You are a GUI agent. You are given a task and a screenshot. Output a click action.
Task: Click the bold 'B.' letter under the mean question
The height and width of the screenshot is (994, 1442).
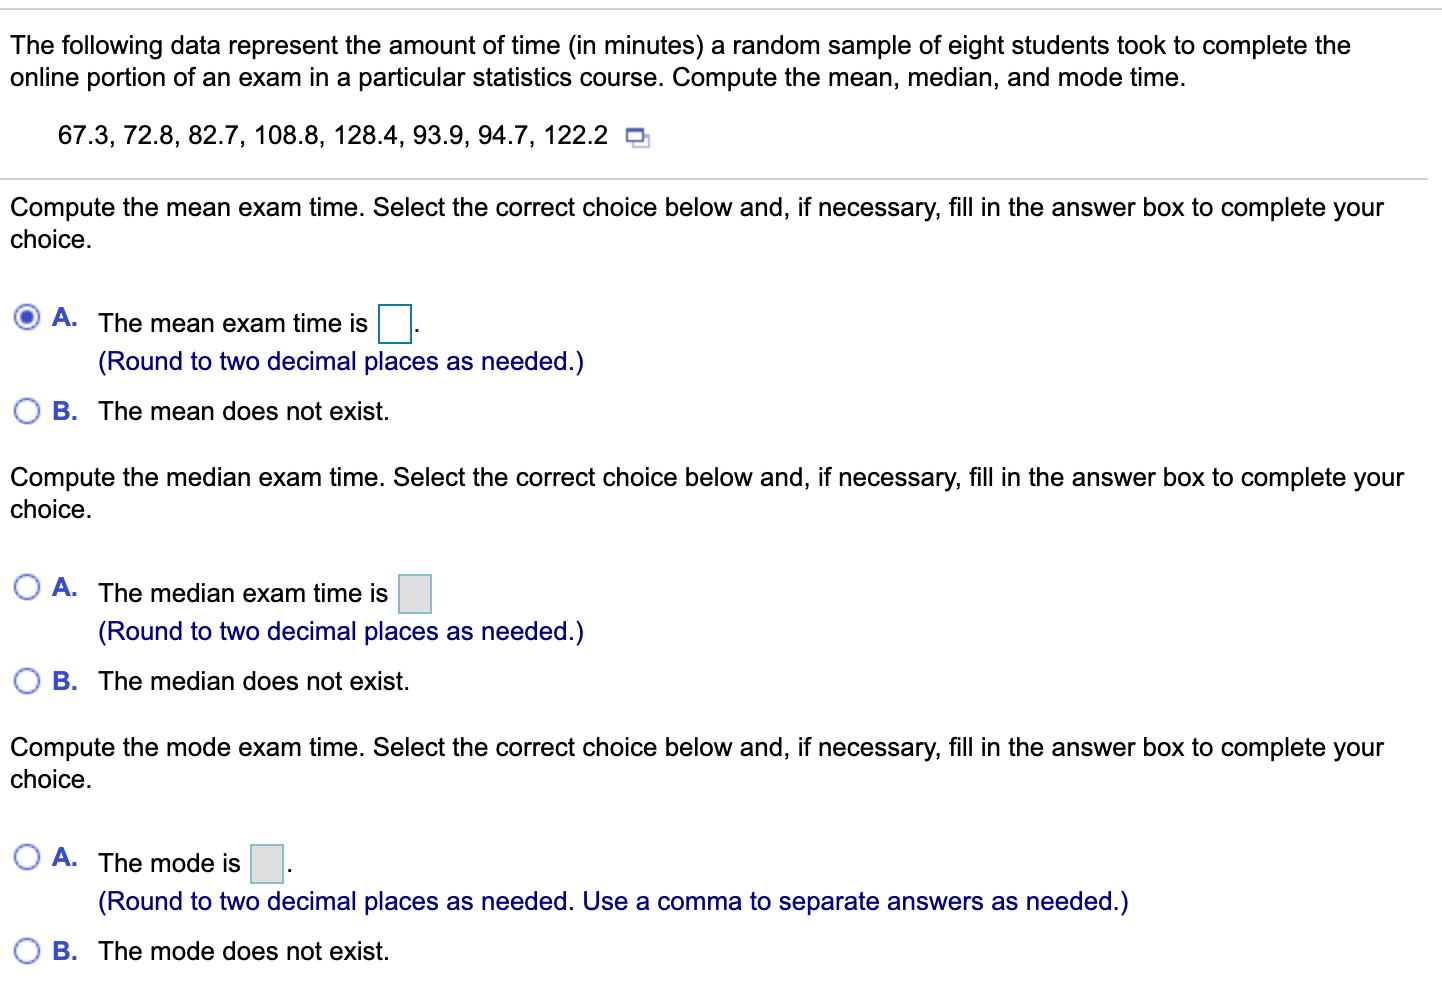pyautogui.click(x=65, y=411)
